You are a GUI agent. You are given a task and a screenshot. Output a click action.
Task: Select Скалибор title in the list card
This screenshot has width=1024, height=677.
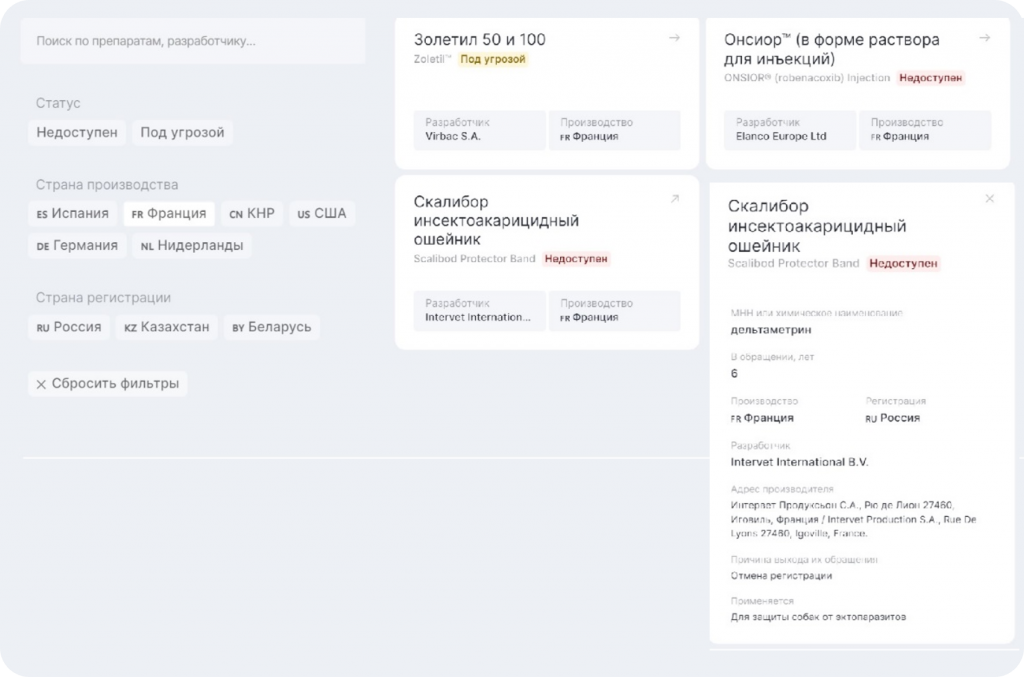[496, 221]
